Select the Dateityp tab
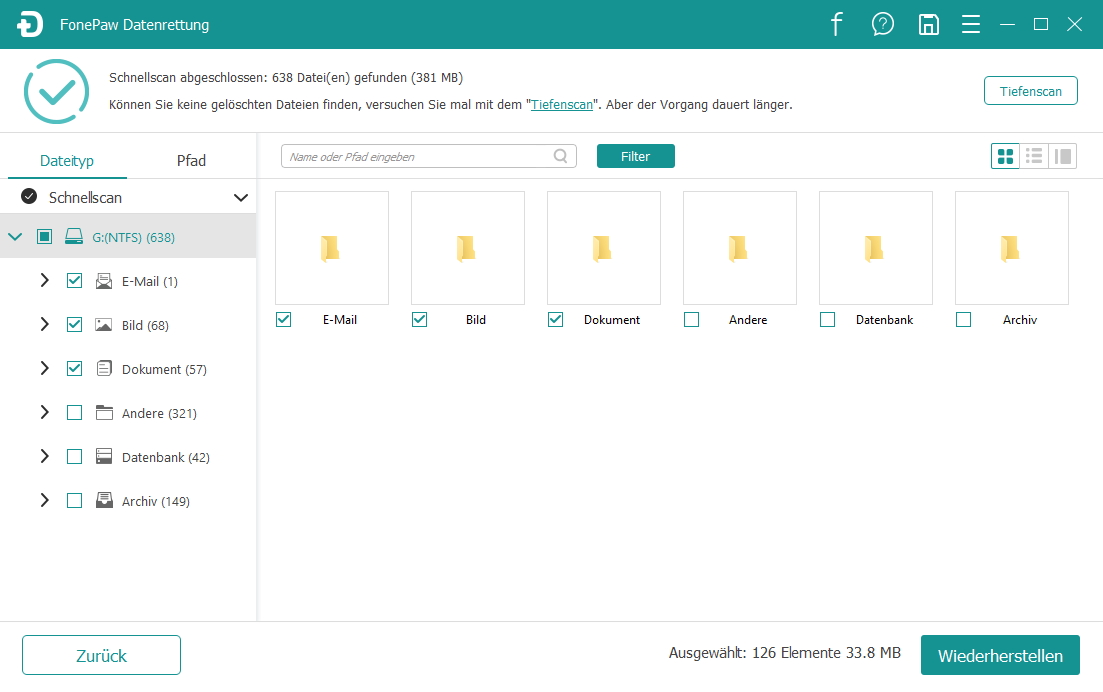 click(x=67, y=160)
